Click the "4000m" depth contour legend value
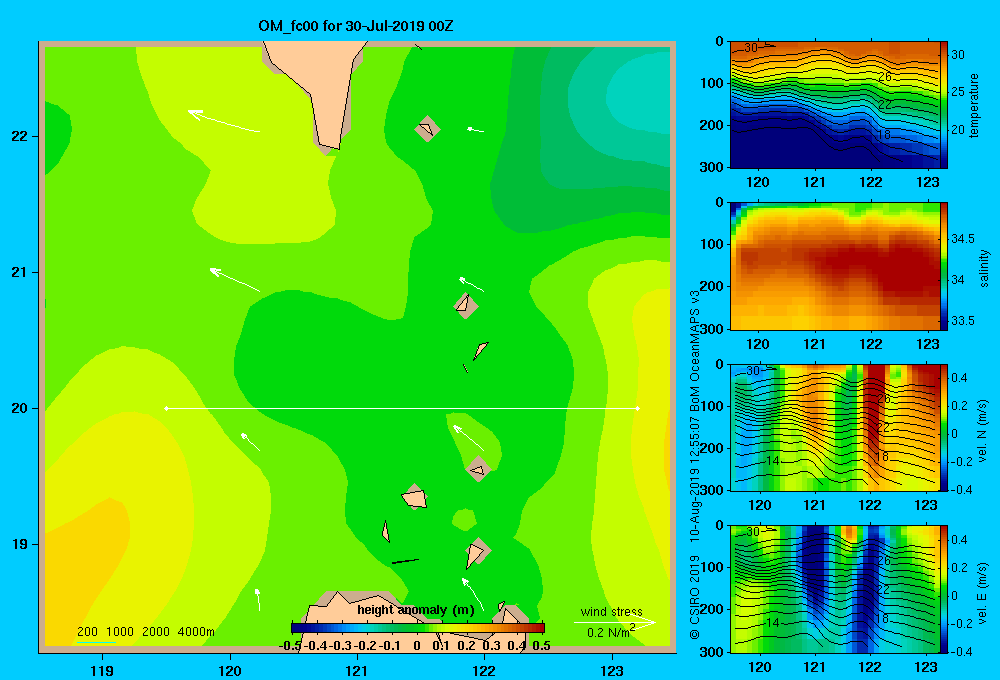Screen dimensions: 1000x680 196,632
